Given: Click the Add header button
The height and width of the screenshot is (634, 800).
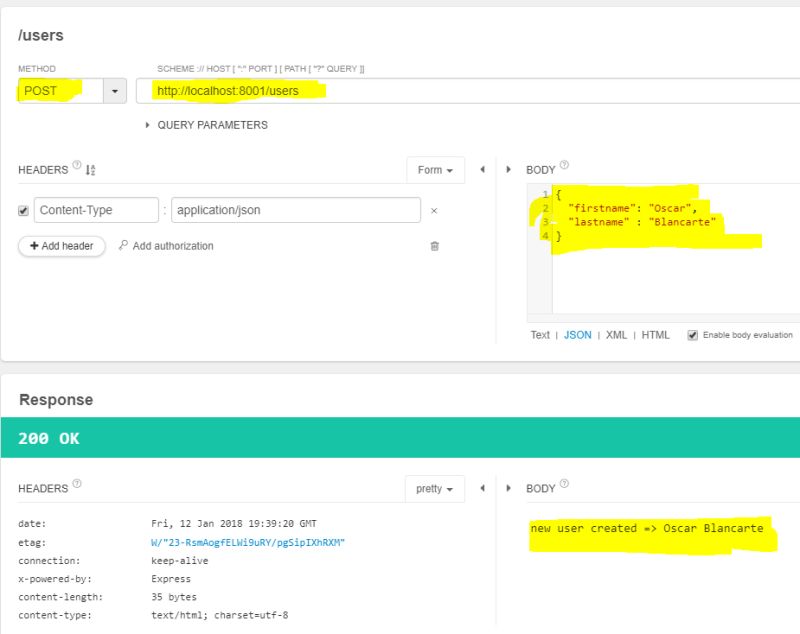Looking at the screenshot, I should click(x=64, y=245).
